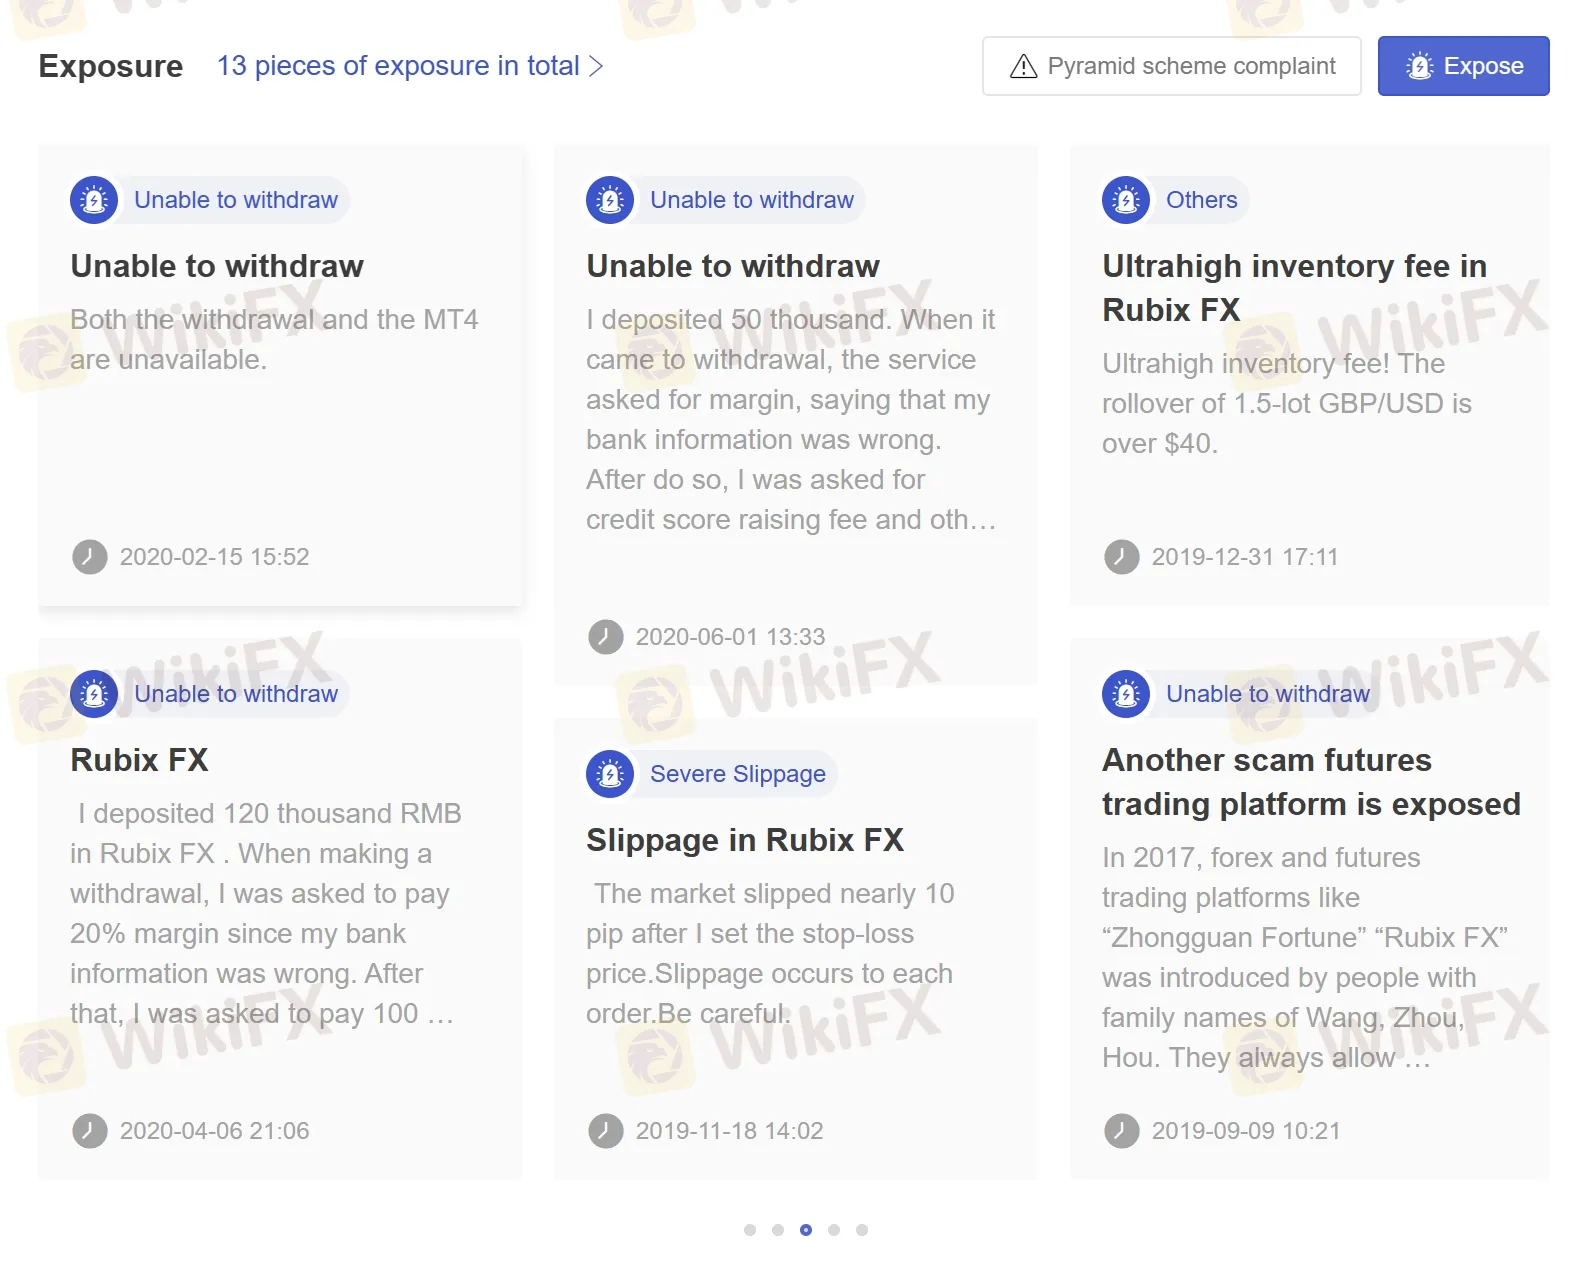Click clock icon next to 2020-06-01 13:33

[x=606, y=637]
